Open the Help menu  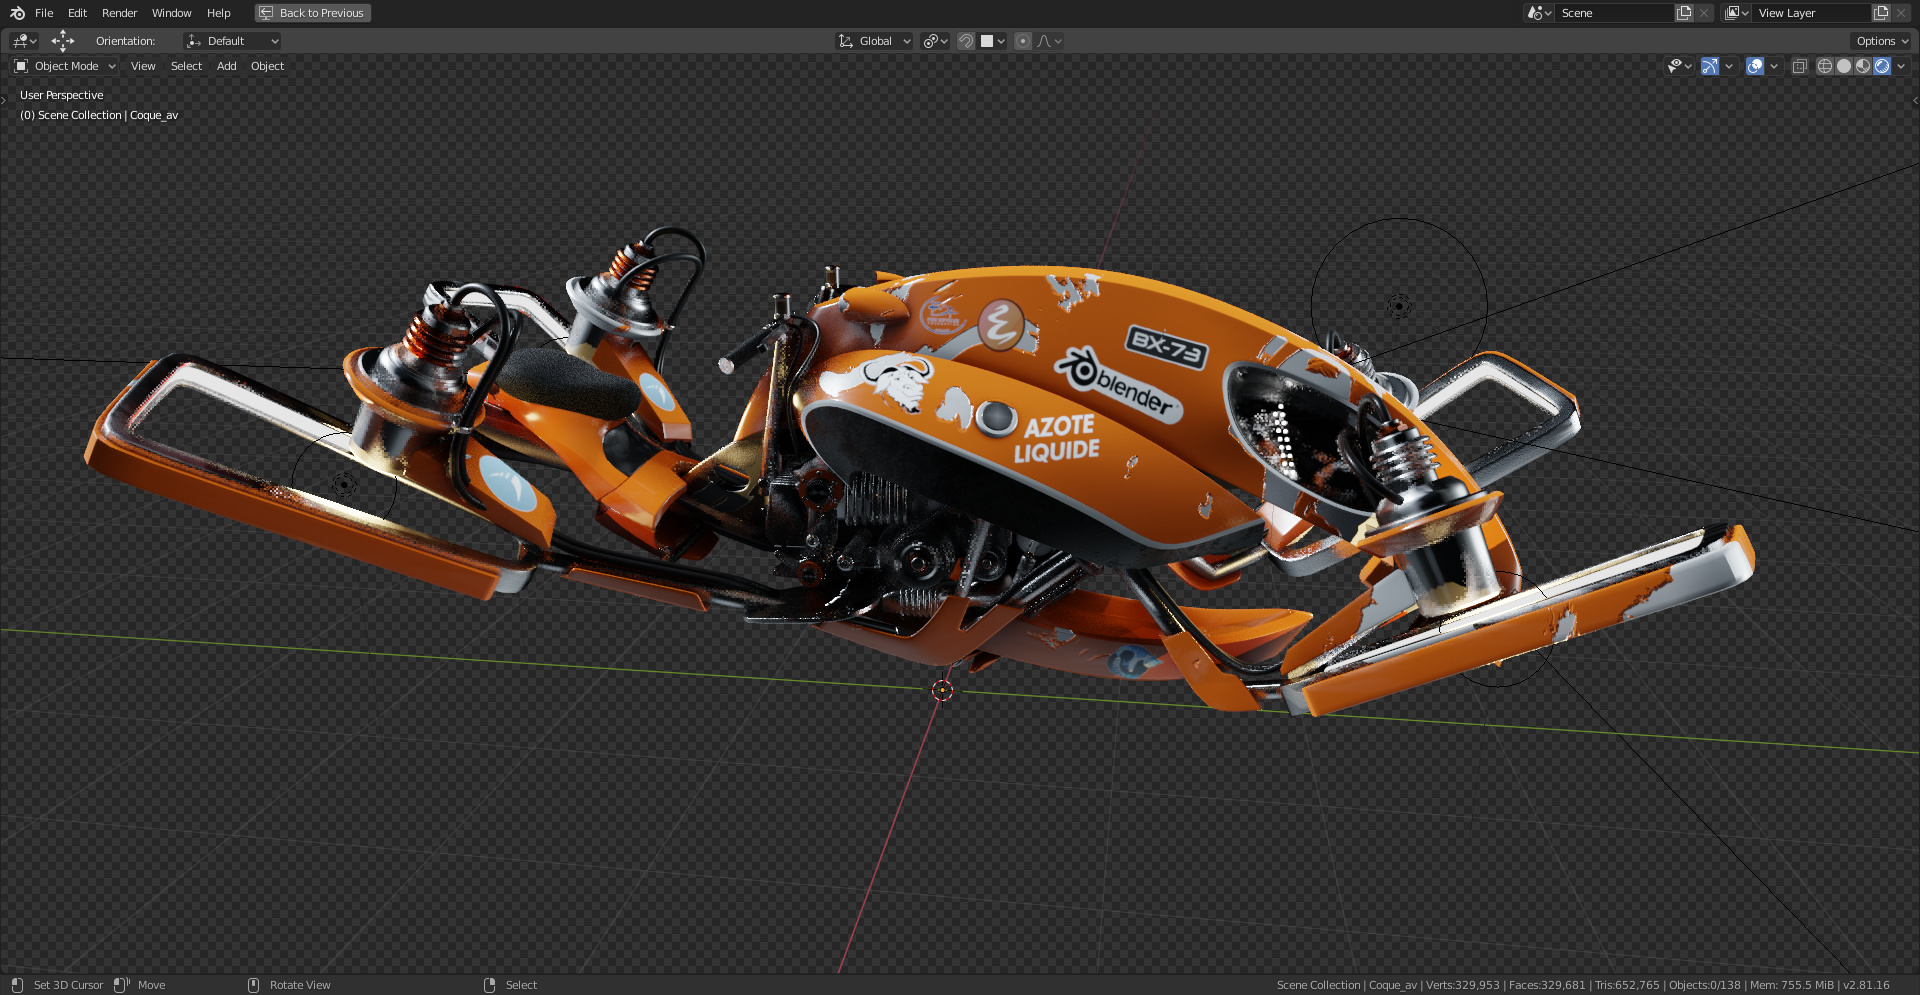pyautogui.click(x=218, y=13)
